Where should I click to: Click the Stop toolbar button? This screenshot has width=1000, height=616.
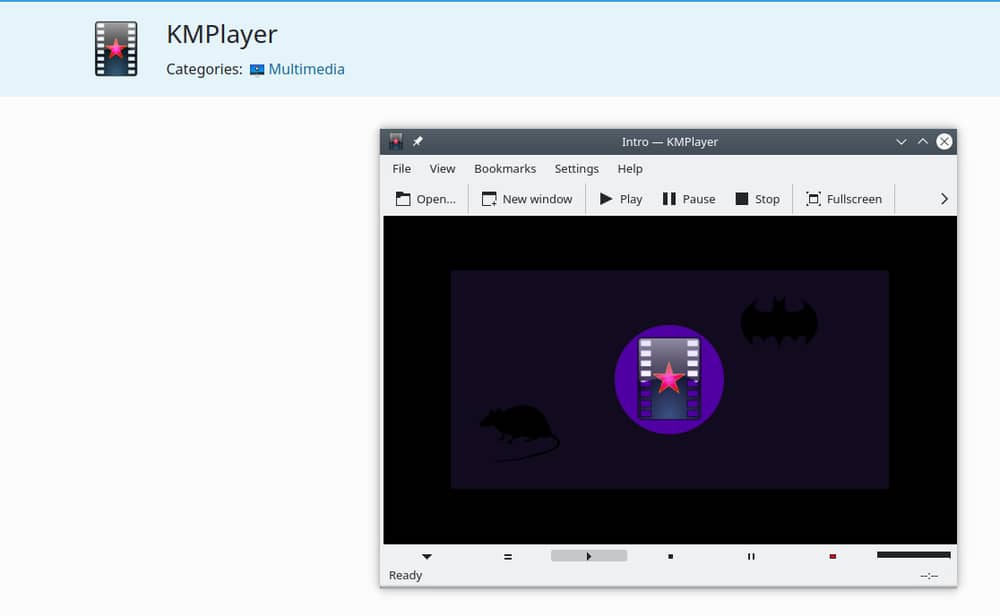tap(758, 199)
